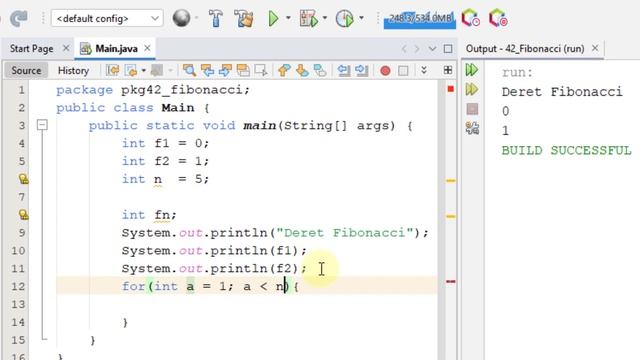
Task: Find previous occurrence icon
Action: pyautogui.click(x=207, y=71)
